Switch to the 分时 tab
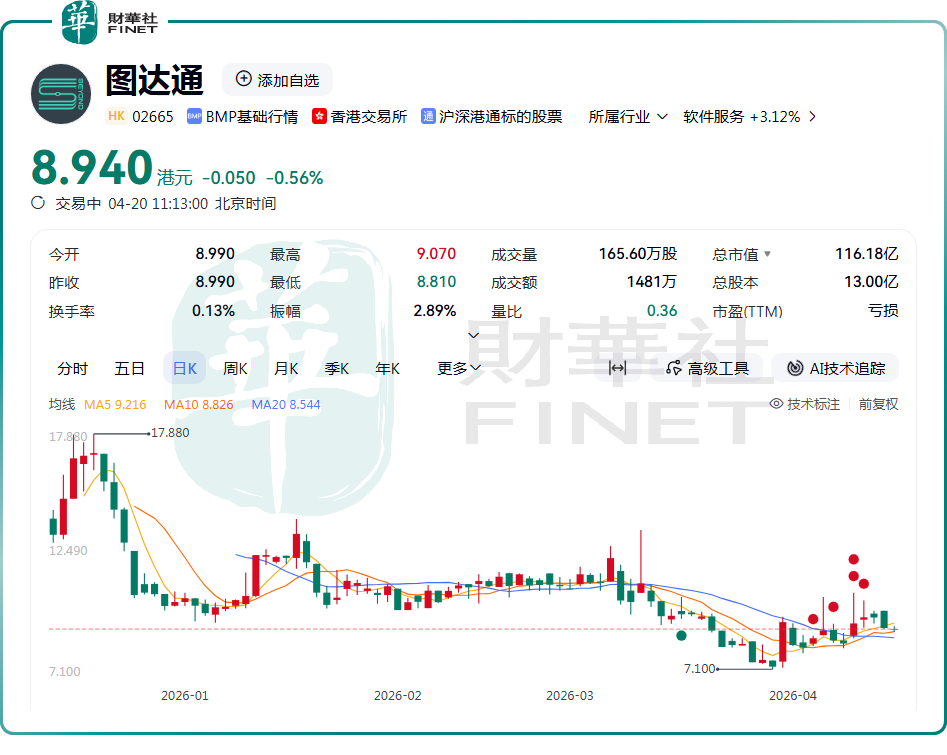The height and width of the screenshot is (755, 947). (x=70, y=368)
